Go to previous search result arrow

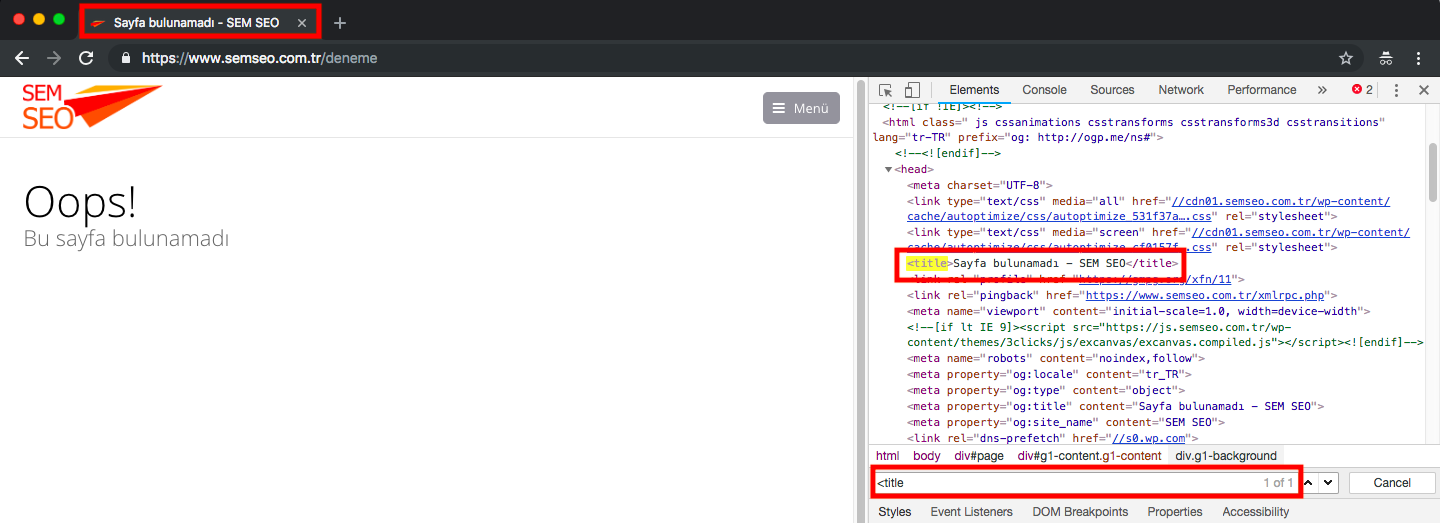point(1308,482)
